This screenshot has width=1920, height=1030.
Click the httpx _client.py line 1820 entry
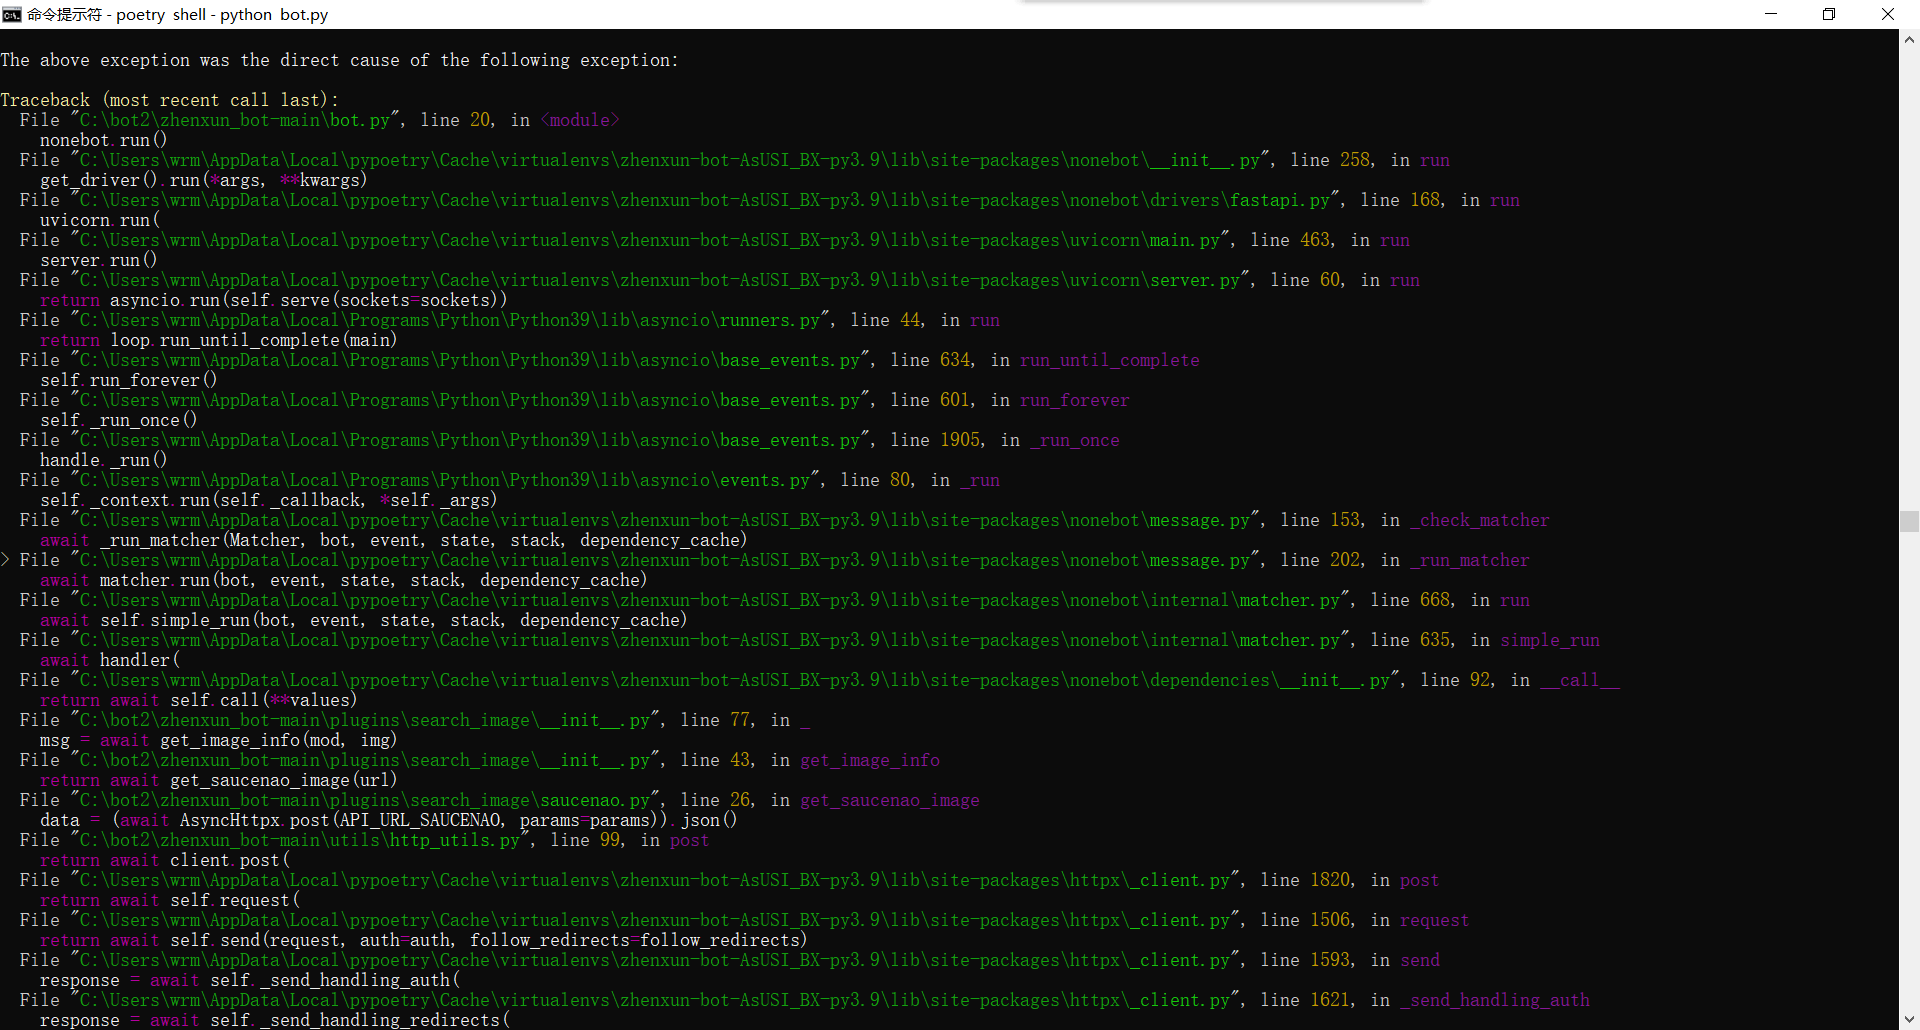(x=729, y=880)
